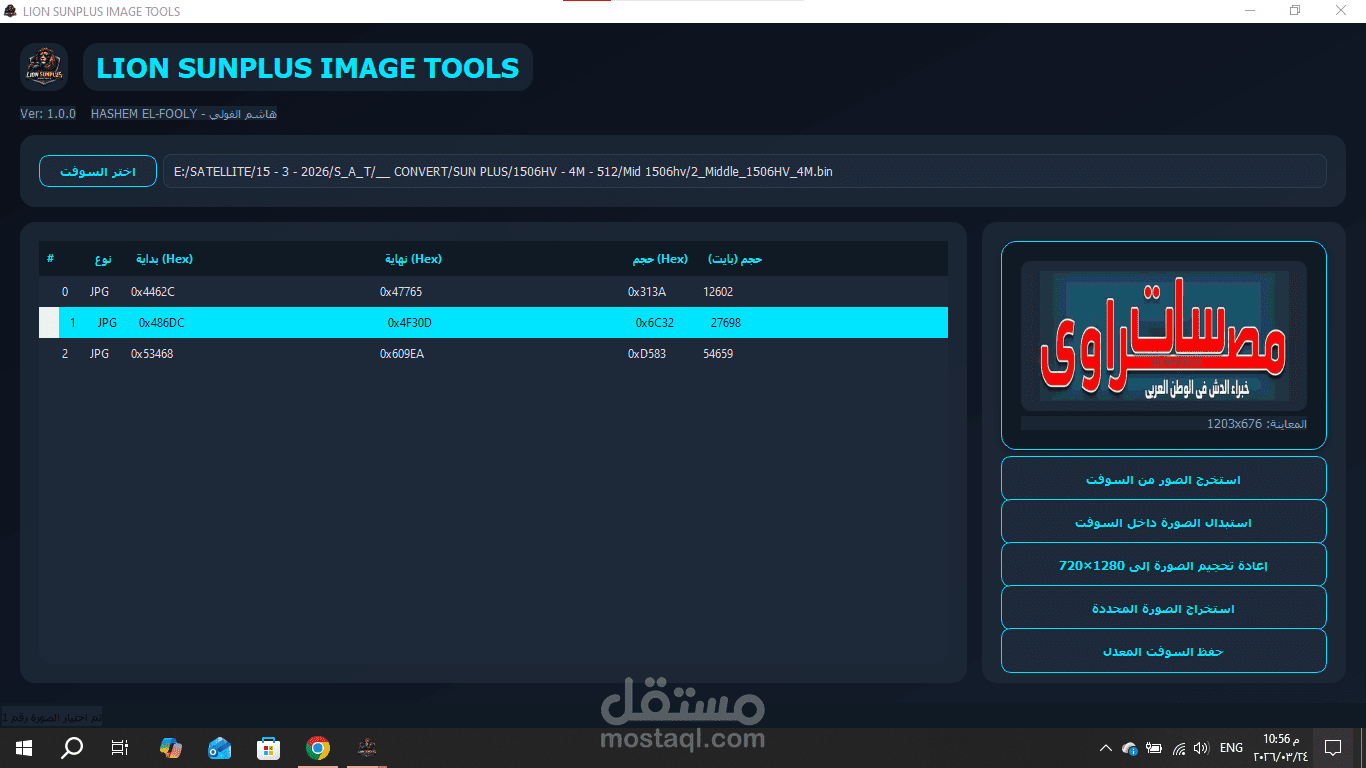Click size cell 0xD583

point(647,354)
